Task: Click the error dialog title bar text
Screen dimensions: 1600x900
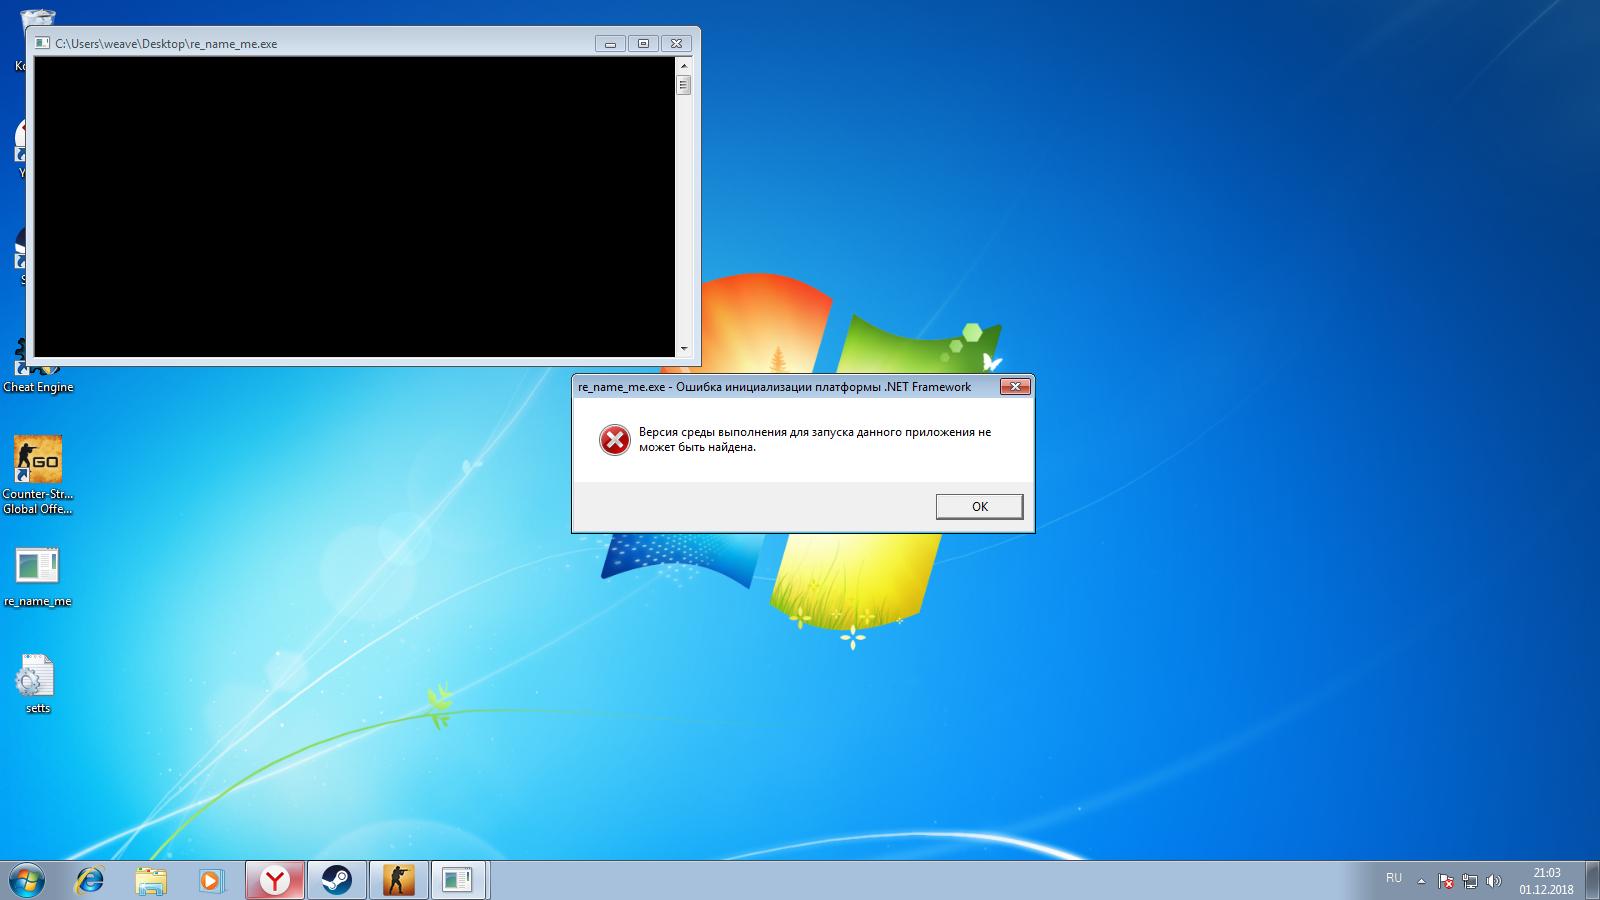Action: [774, 387]
